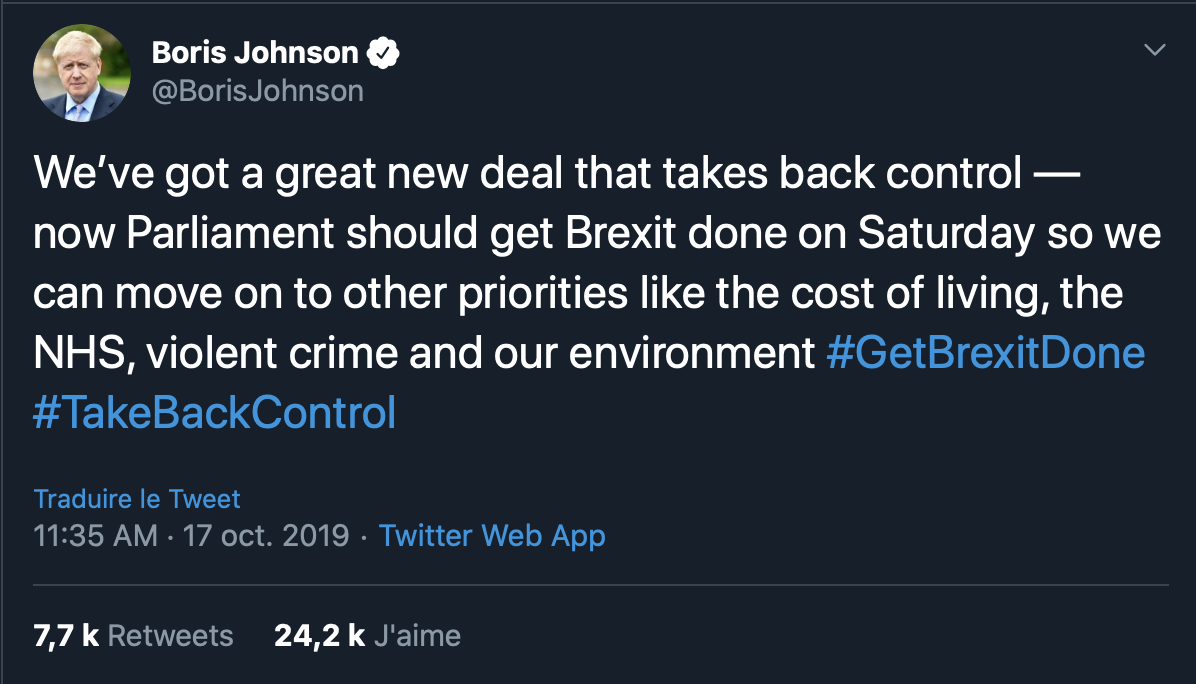Open the #GetBrexitDone hashtag

coord(985,354)
